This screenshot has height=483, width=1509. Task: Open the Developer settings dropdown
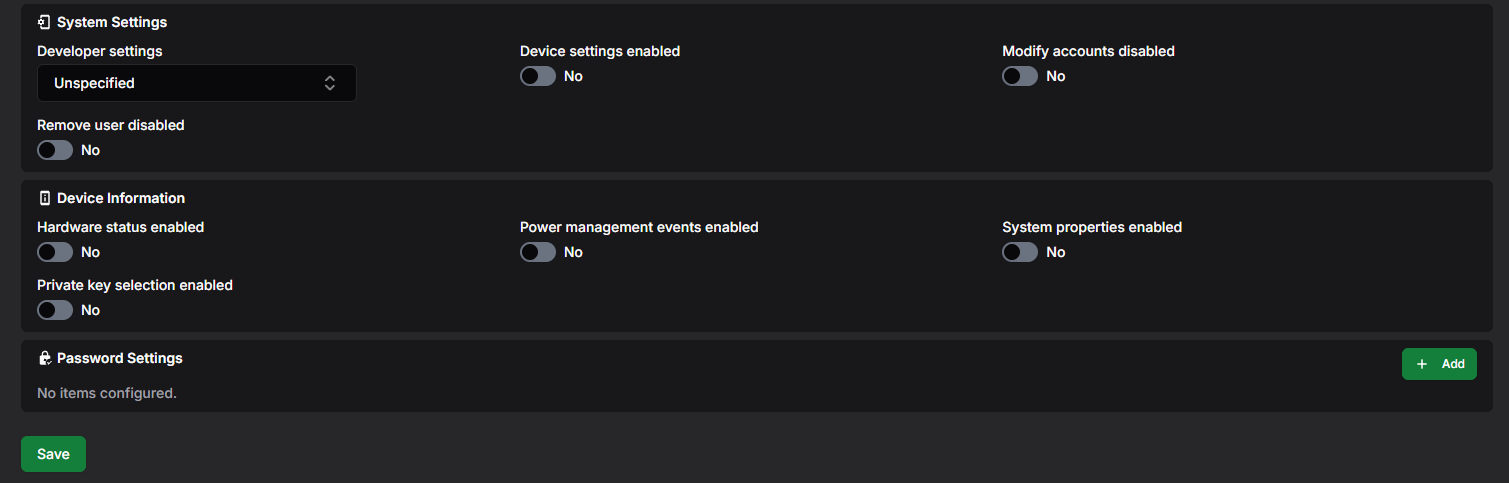(x=197, y=83)
